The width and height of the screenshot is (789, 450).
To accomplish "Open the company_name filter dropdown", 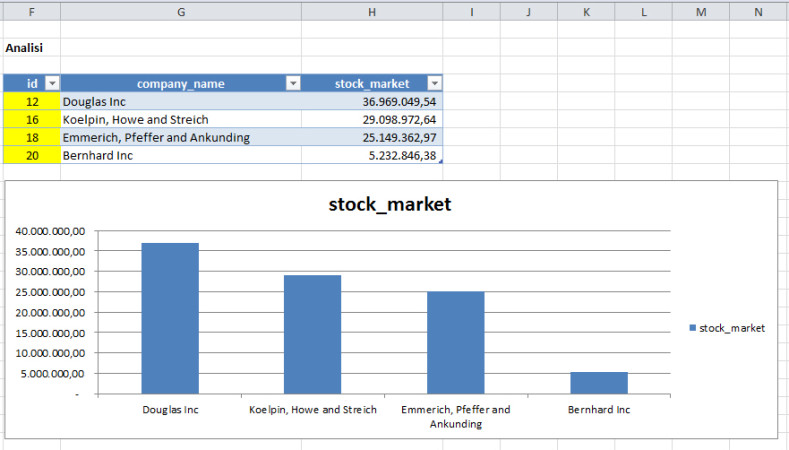I will point(293,84).
